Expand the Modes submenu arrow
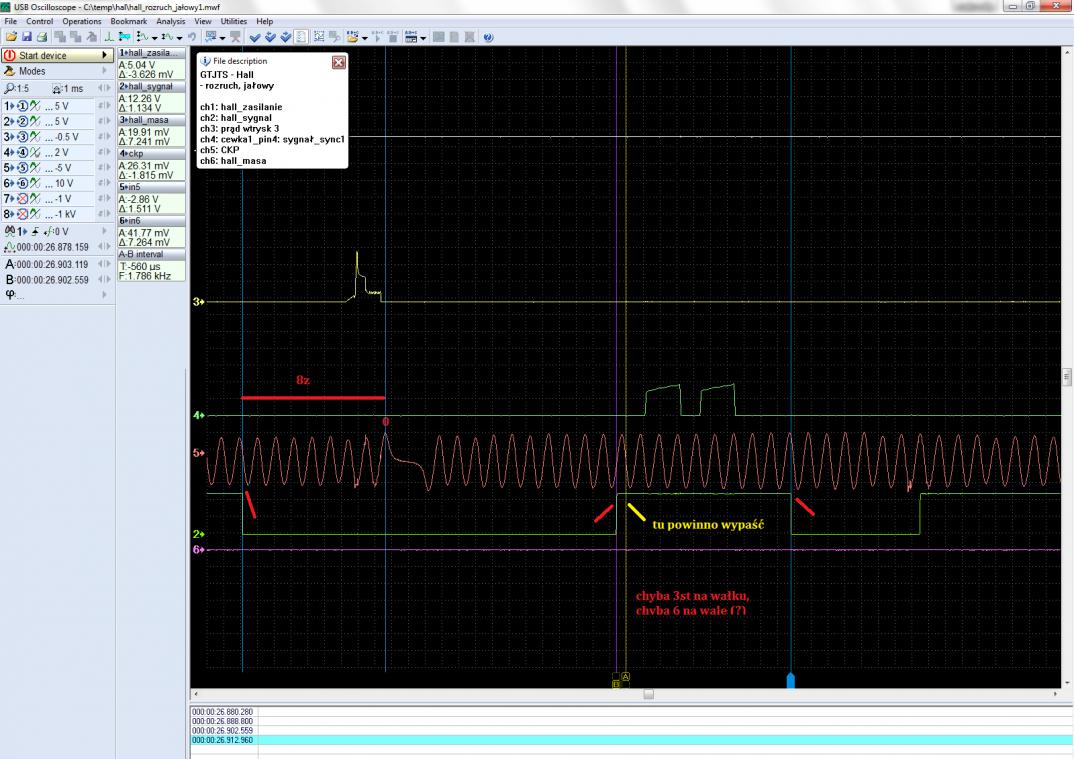Viewport: 1074px width, 759px height. 106,72
